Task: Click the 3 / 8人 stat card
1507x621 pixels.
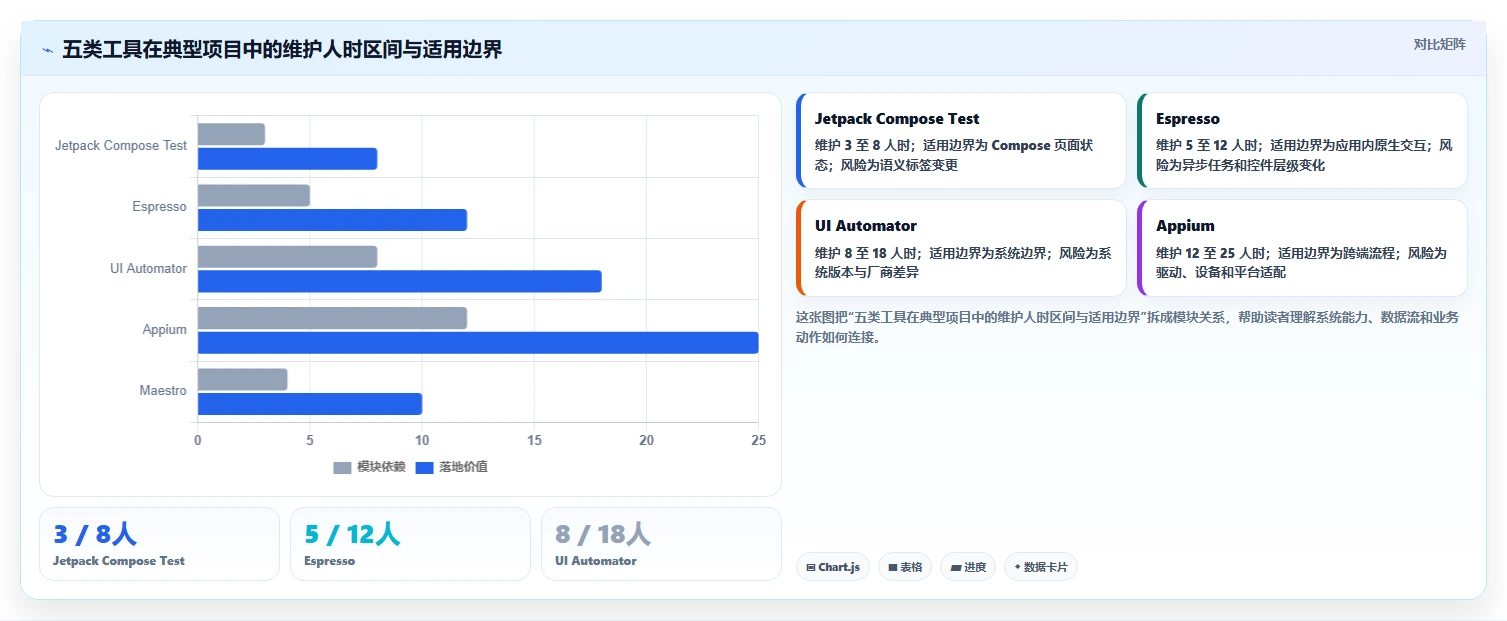Action: coord(159,544)
